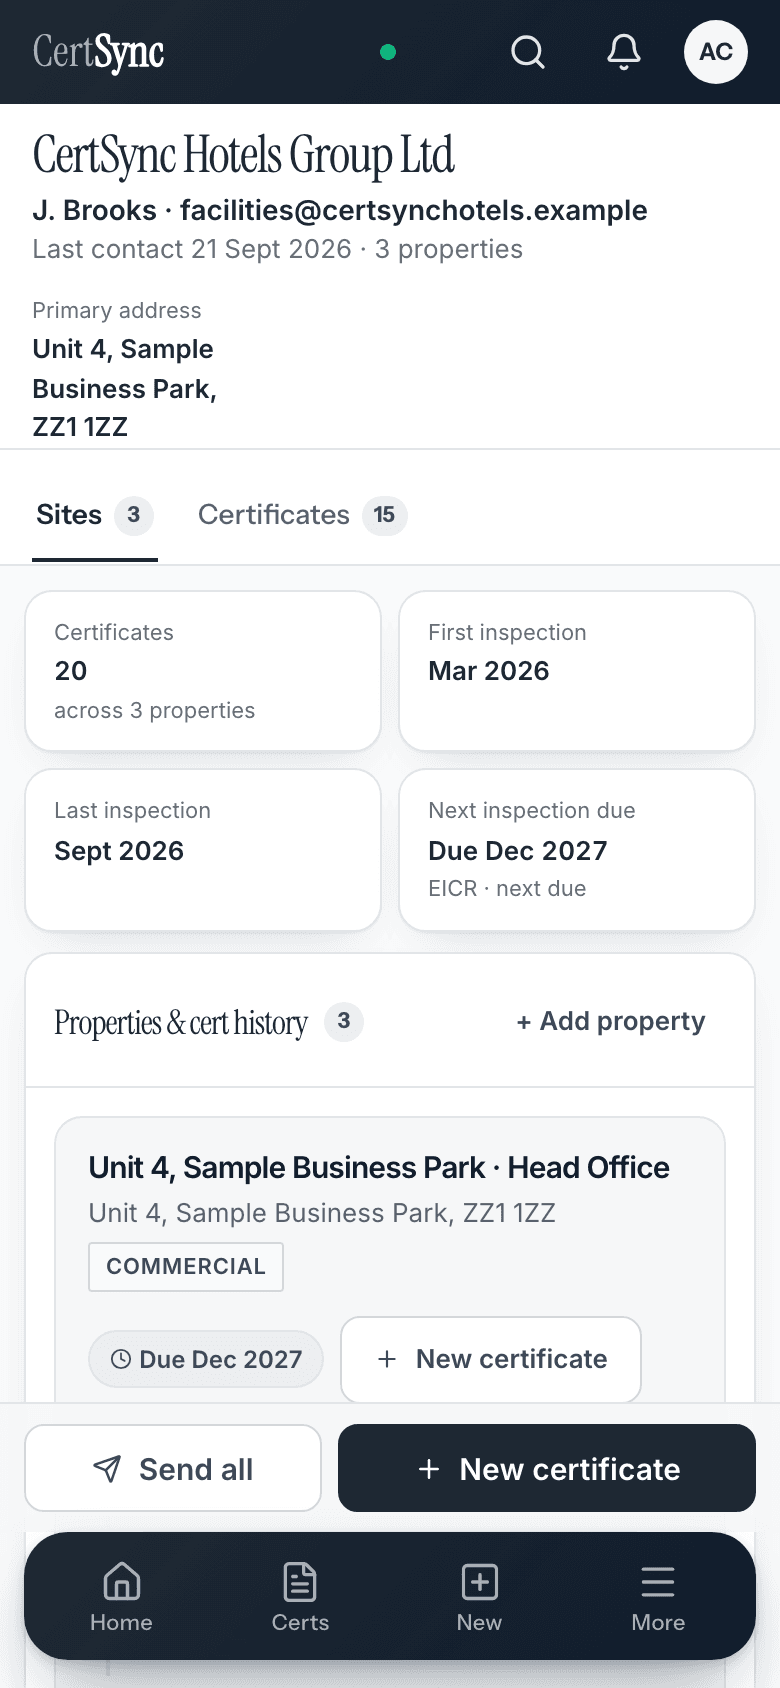
Task: Click gray address 'Unit 4, Sample Business Park, ZZ1 1ZZ'
Action: [322, 1213]
